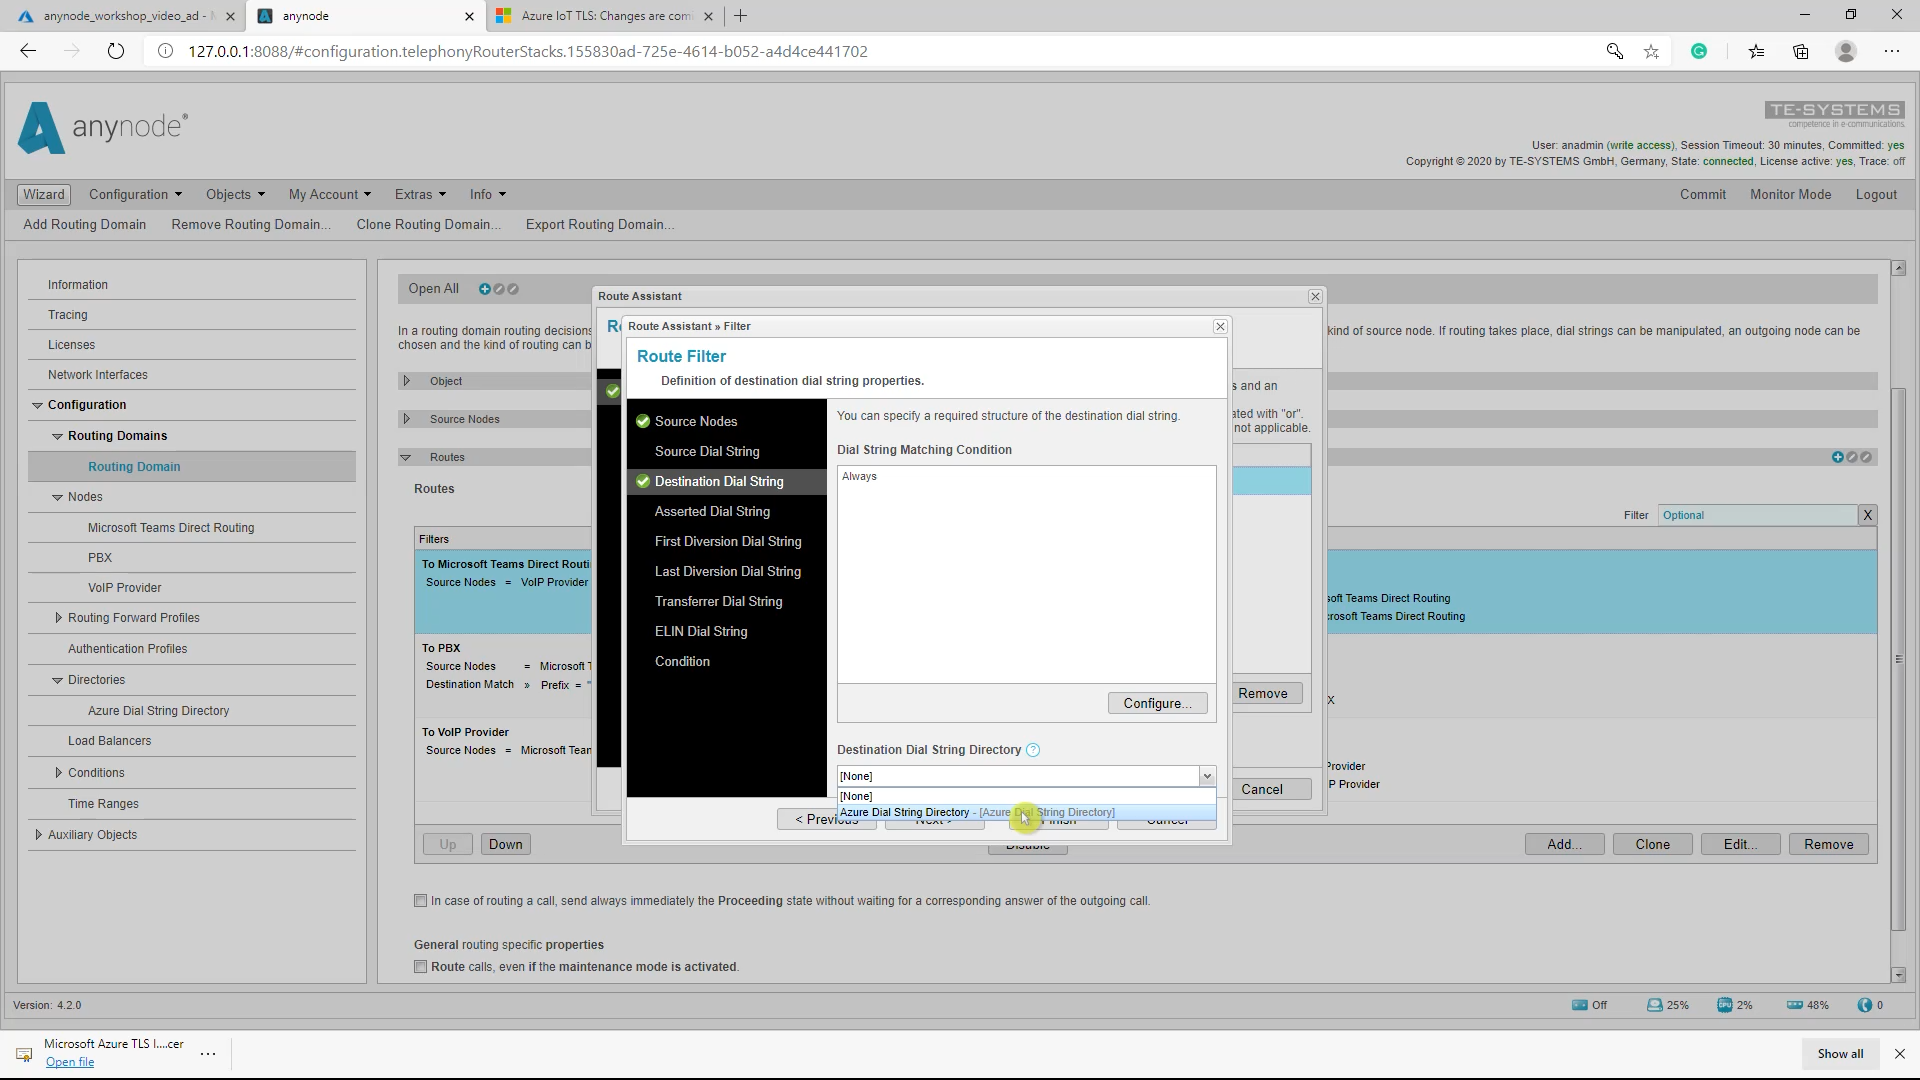Click Commit in the top bar
The image size is (1920, 1080).
pyautogui.click(x=1702, y=195)
